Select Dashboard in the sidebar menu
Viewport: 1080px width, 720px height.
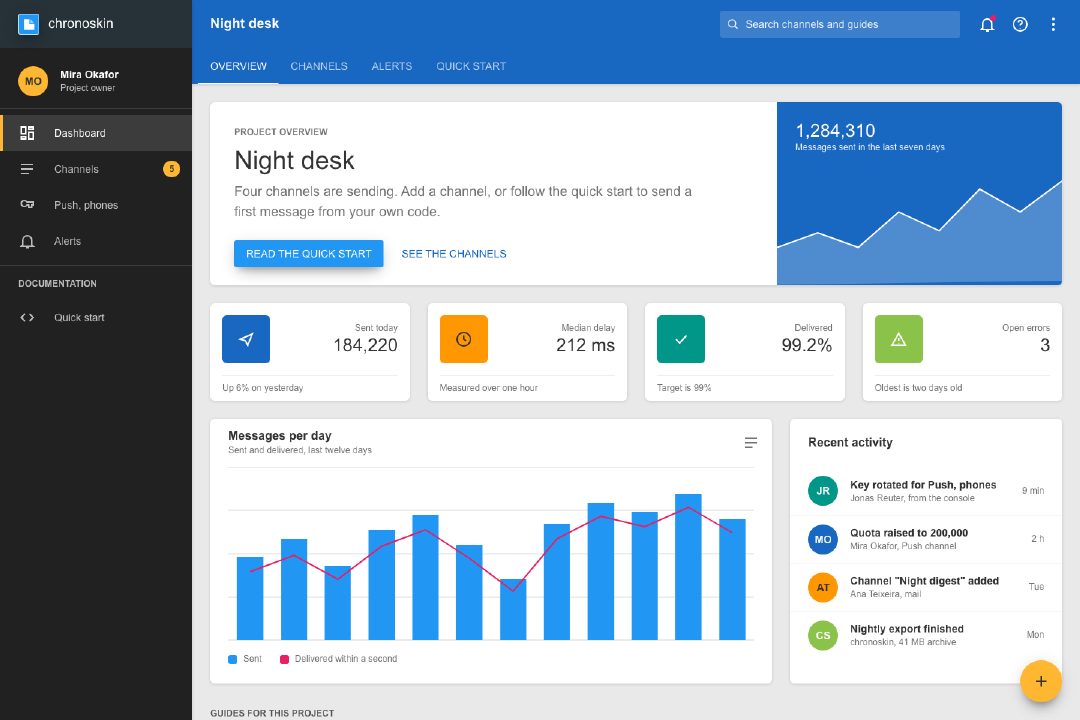(x=96, y=133)
